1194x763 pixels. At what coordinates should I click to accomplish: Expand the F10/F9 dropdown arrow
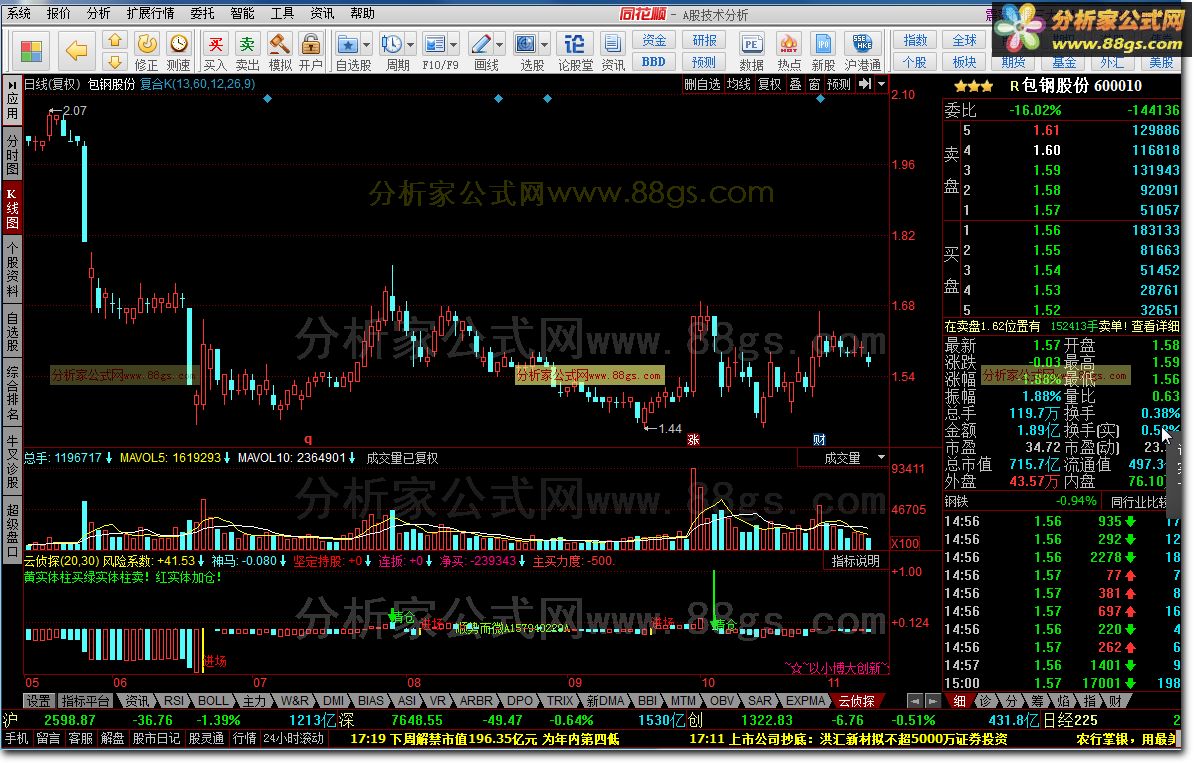click(454, 45)
